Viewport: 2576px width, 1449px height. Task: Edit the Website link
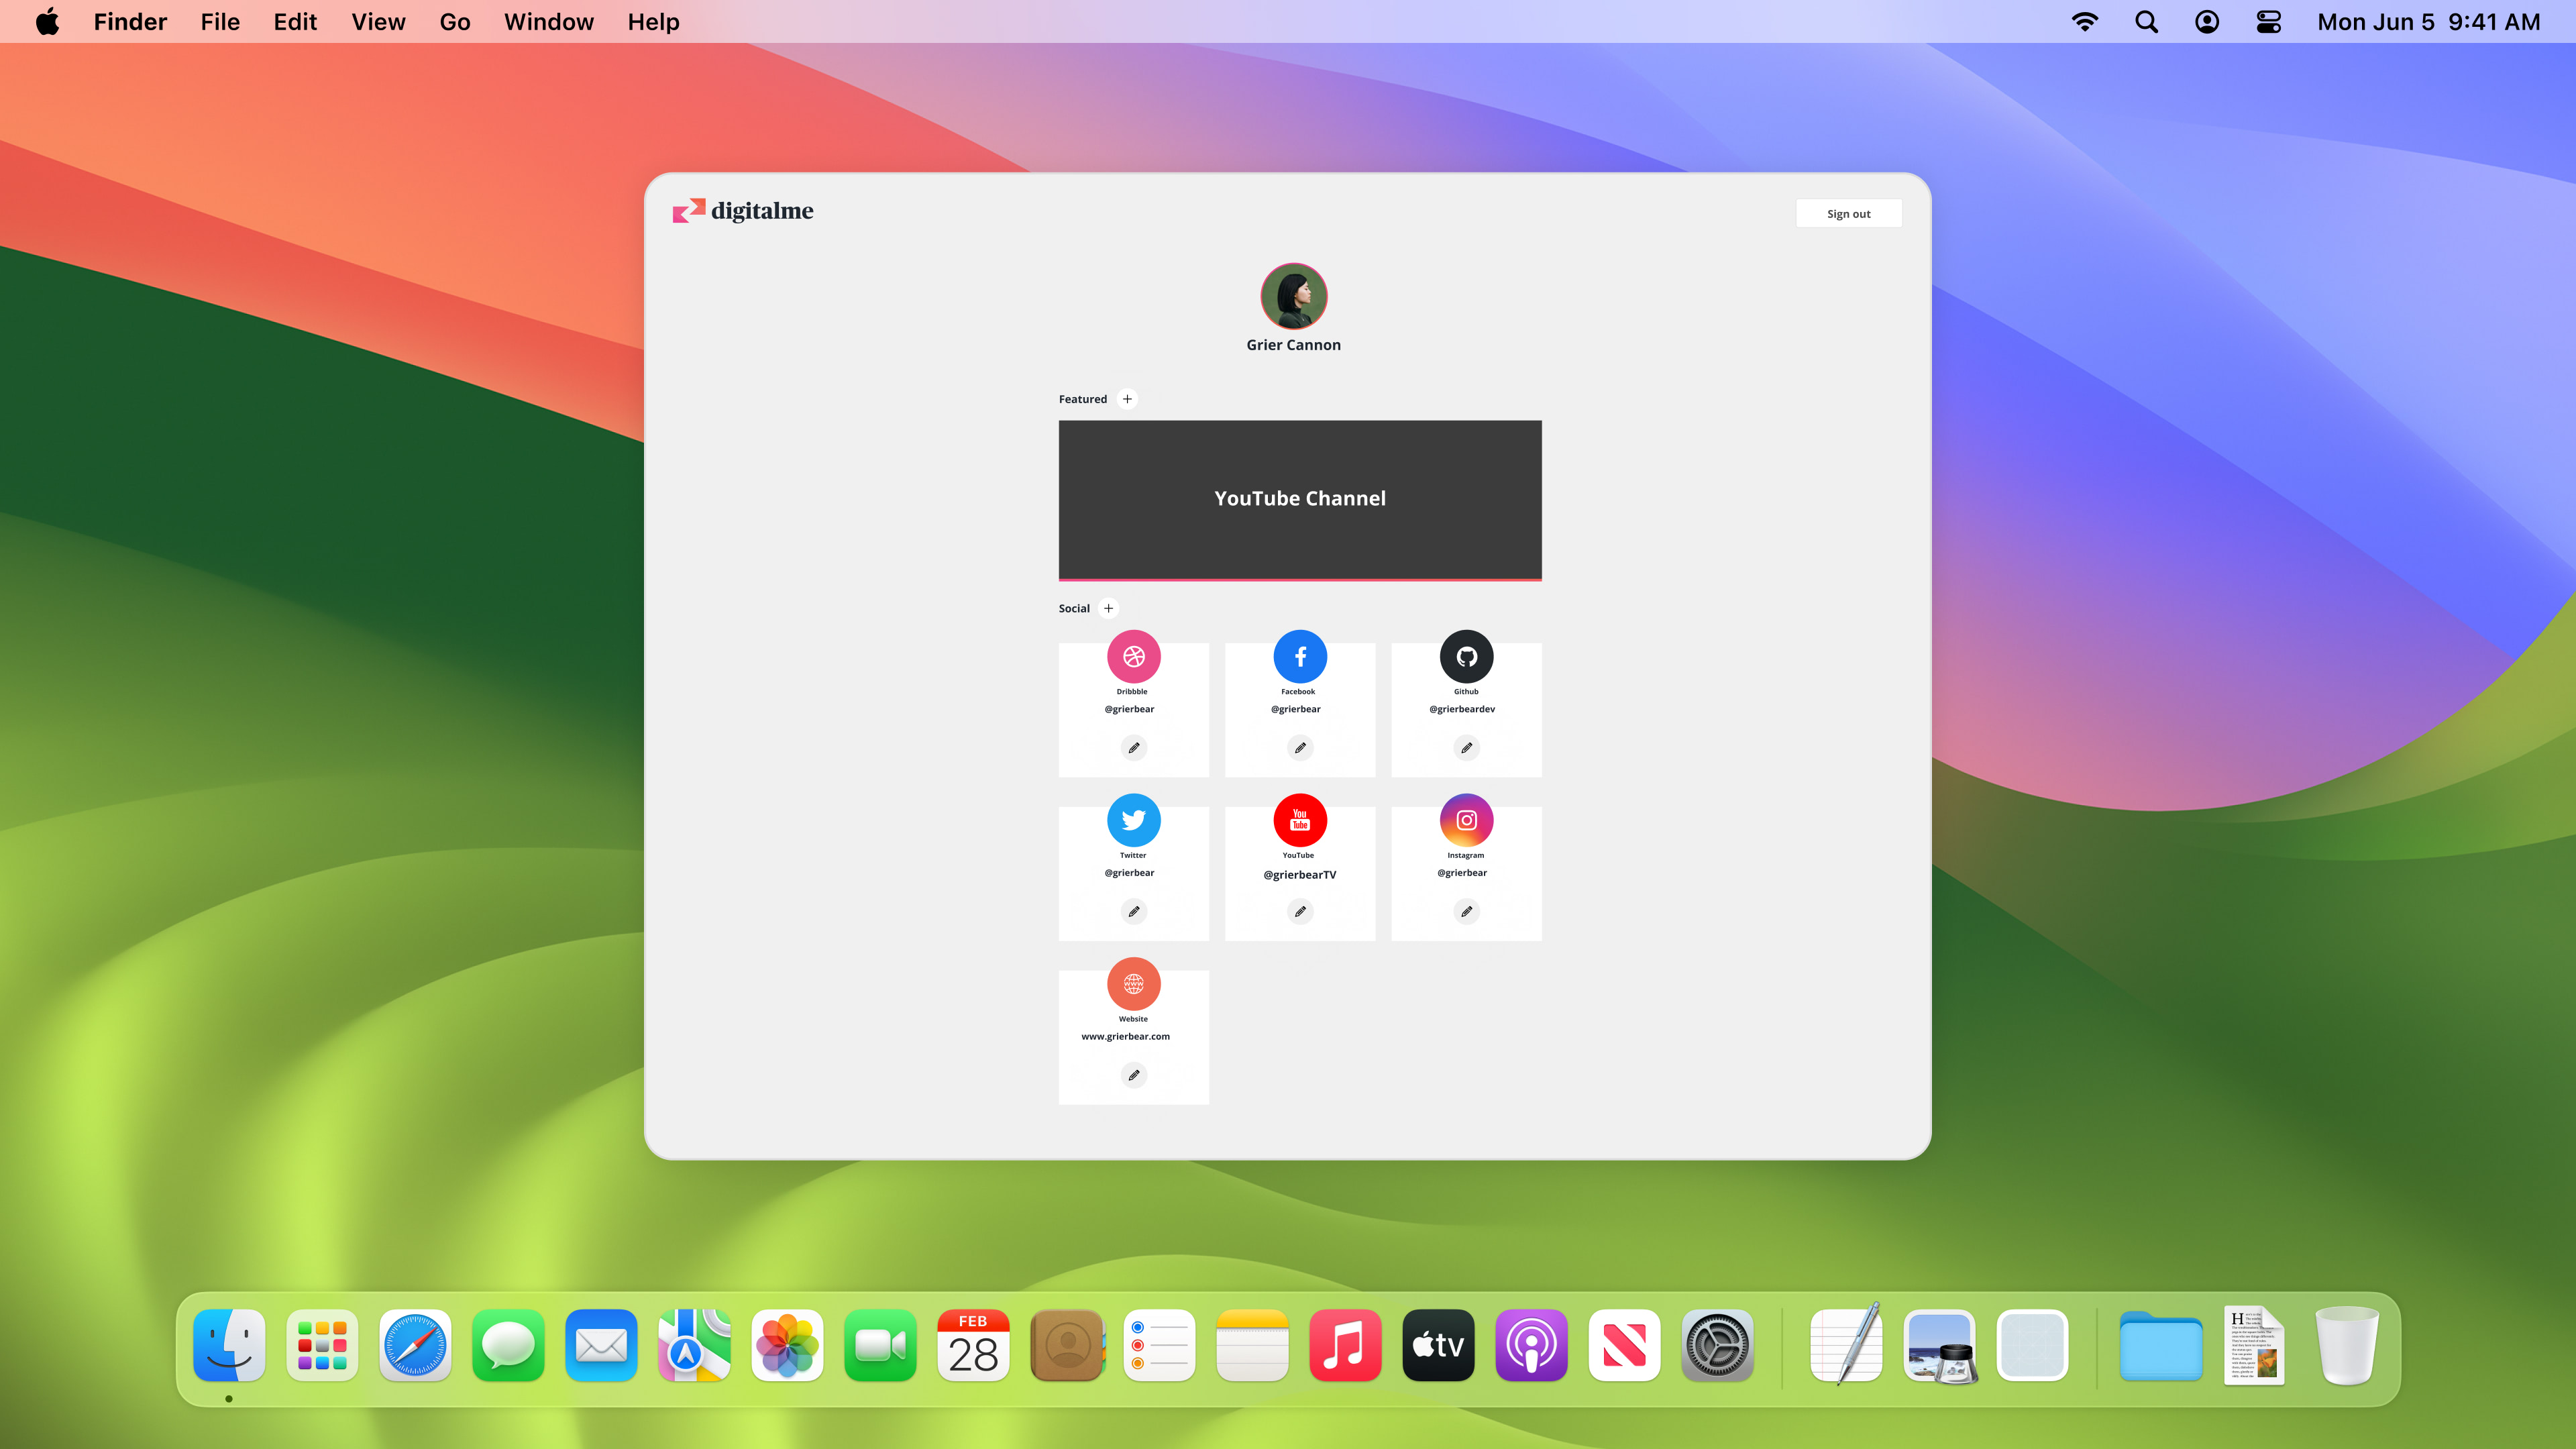click(1133, 1076)
